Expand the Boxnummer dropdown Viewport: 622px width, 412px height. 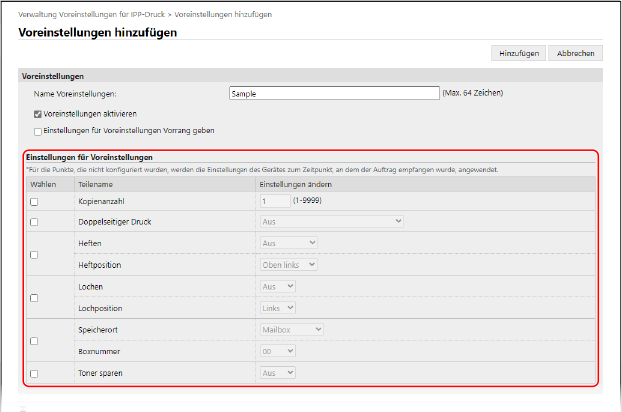coord(278,351)
